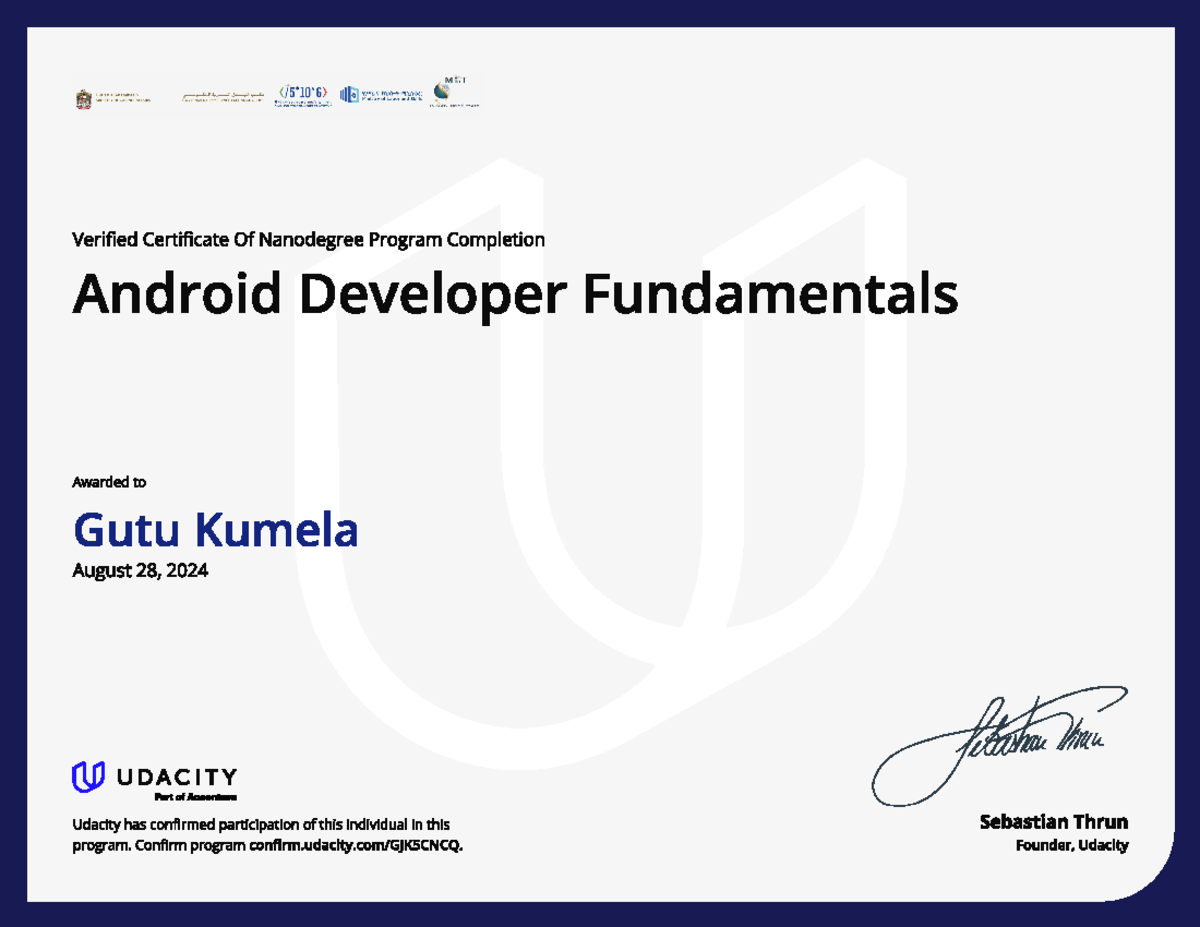
Task: Select the 'Android Developer Fundamentals' title
Action: point(515,294)
